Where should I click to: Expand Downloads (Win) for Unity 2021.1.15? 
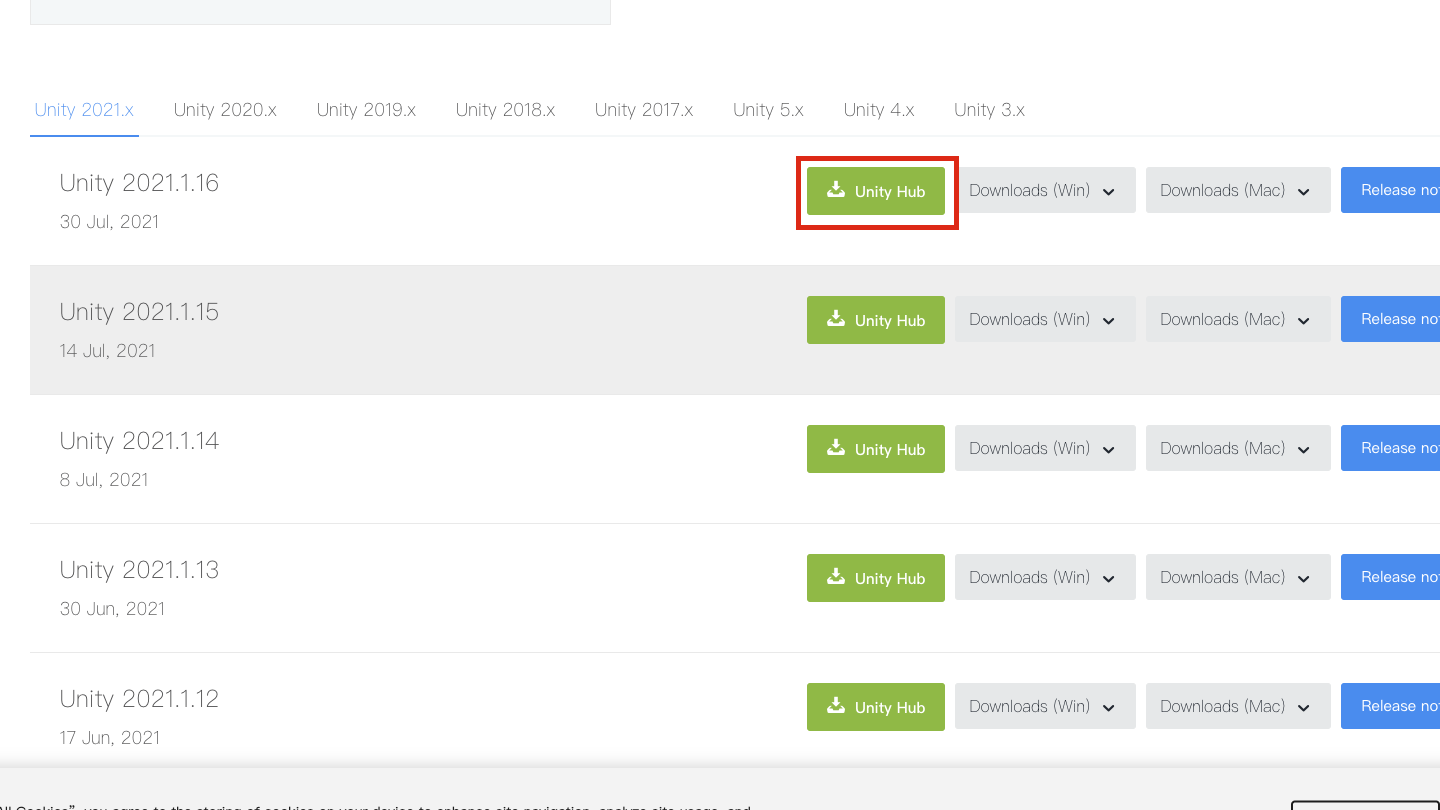click(x=1045, y=319)
